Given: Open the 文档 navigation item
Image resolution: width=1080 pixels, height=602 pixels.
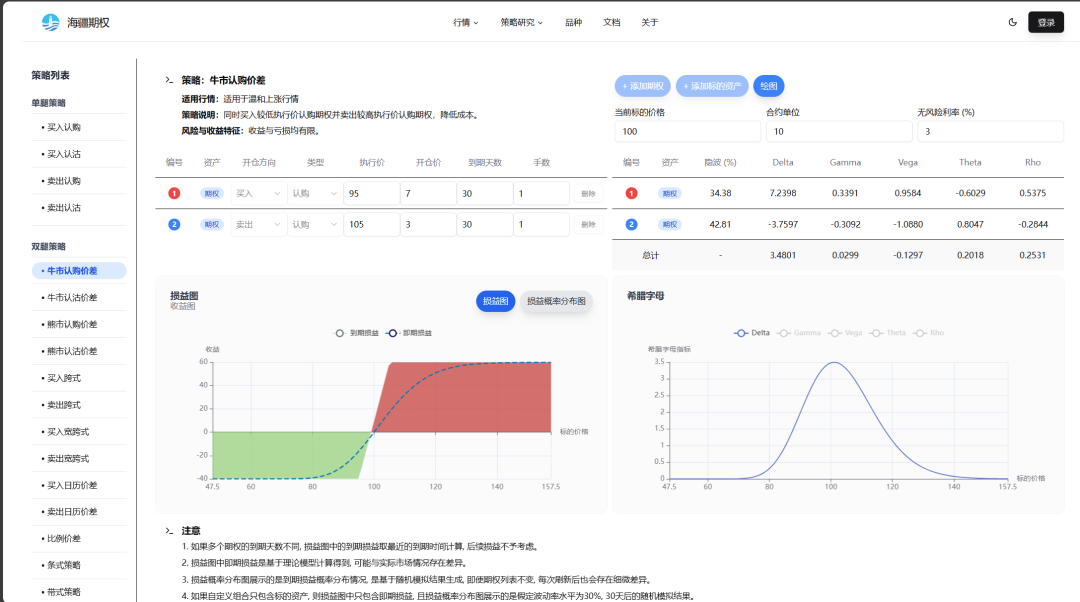Looking at the screenshot, I should click(x=611, y=22).
